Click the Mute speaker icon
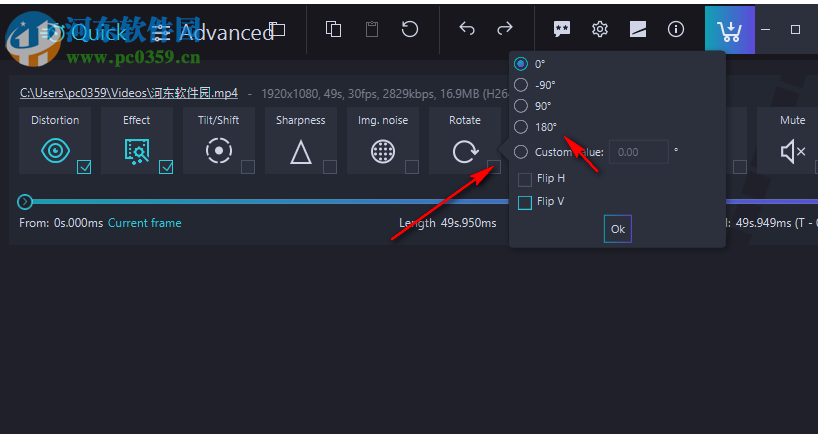Viewport: 818px width, 434px height. [792, 152]
